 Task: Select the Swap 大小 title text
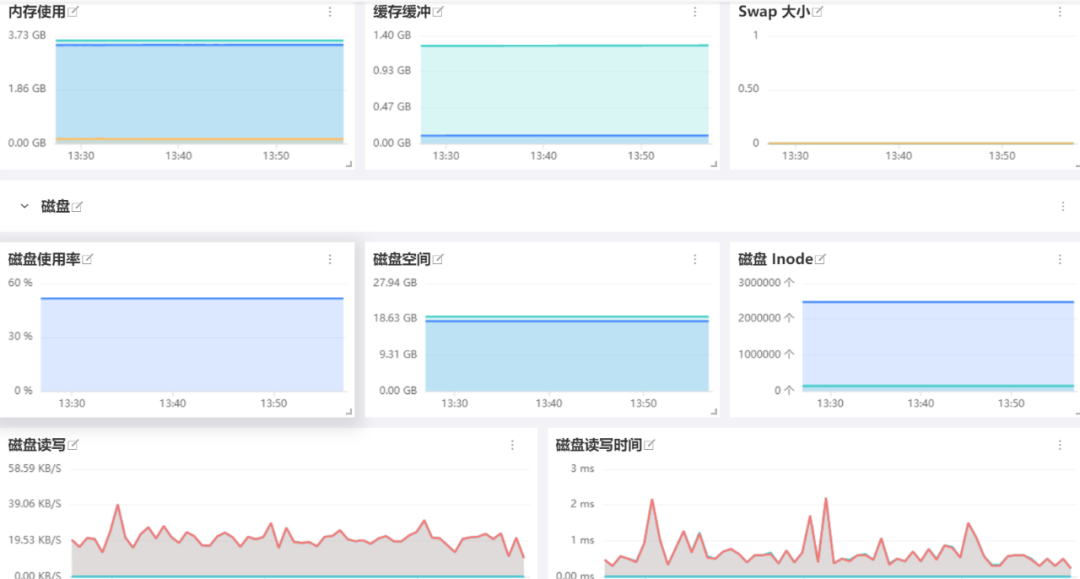coord(774,12)
